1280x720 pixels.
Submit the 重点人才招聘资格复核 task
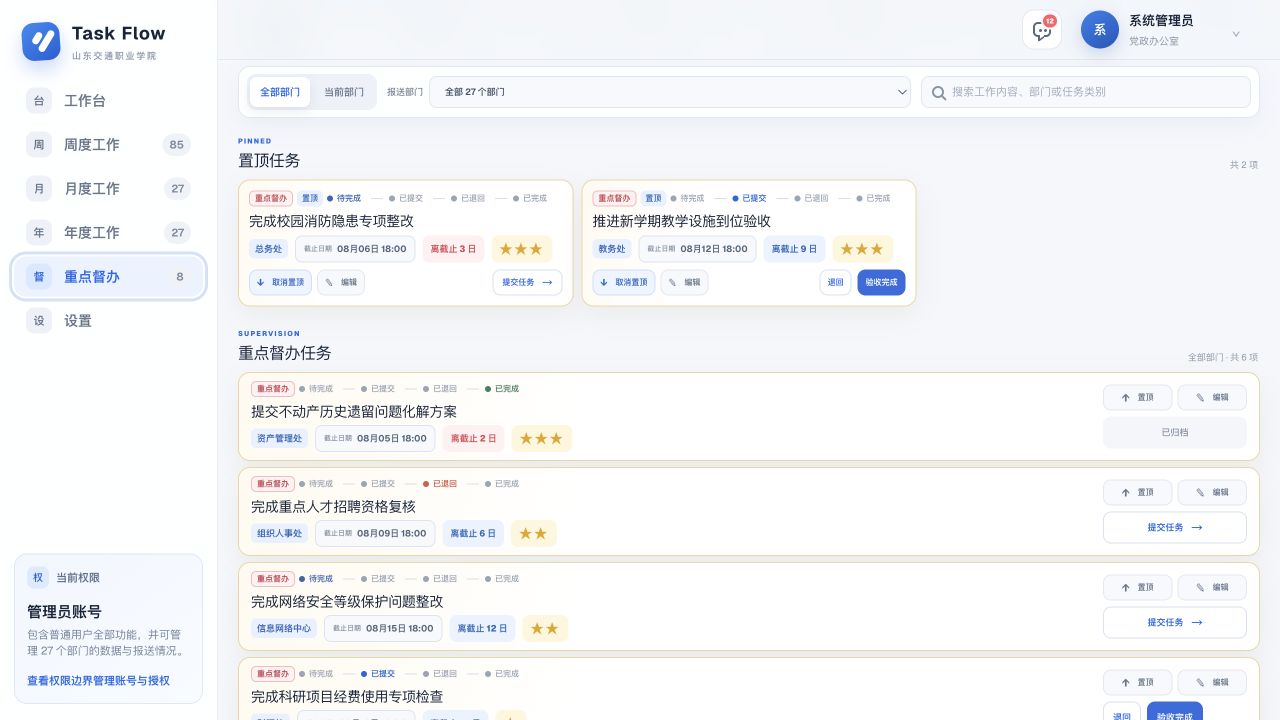(1175, 528)
